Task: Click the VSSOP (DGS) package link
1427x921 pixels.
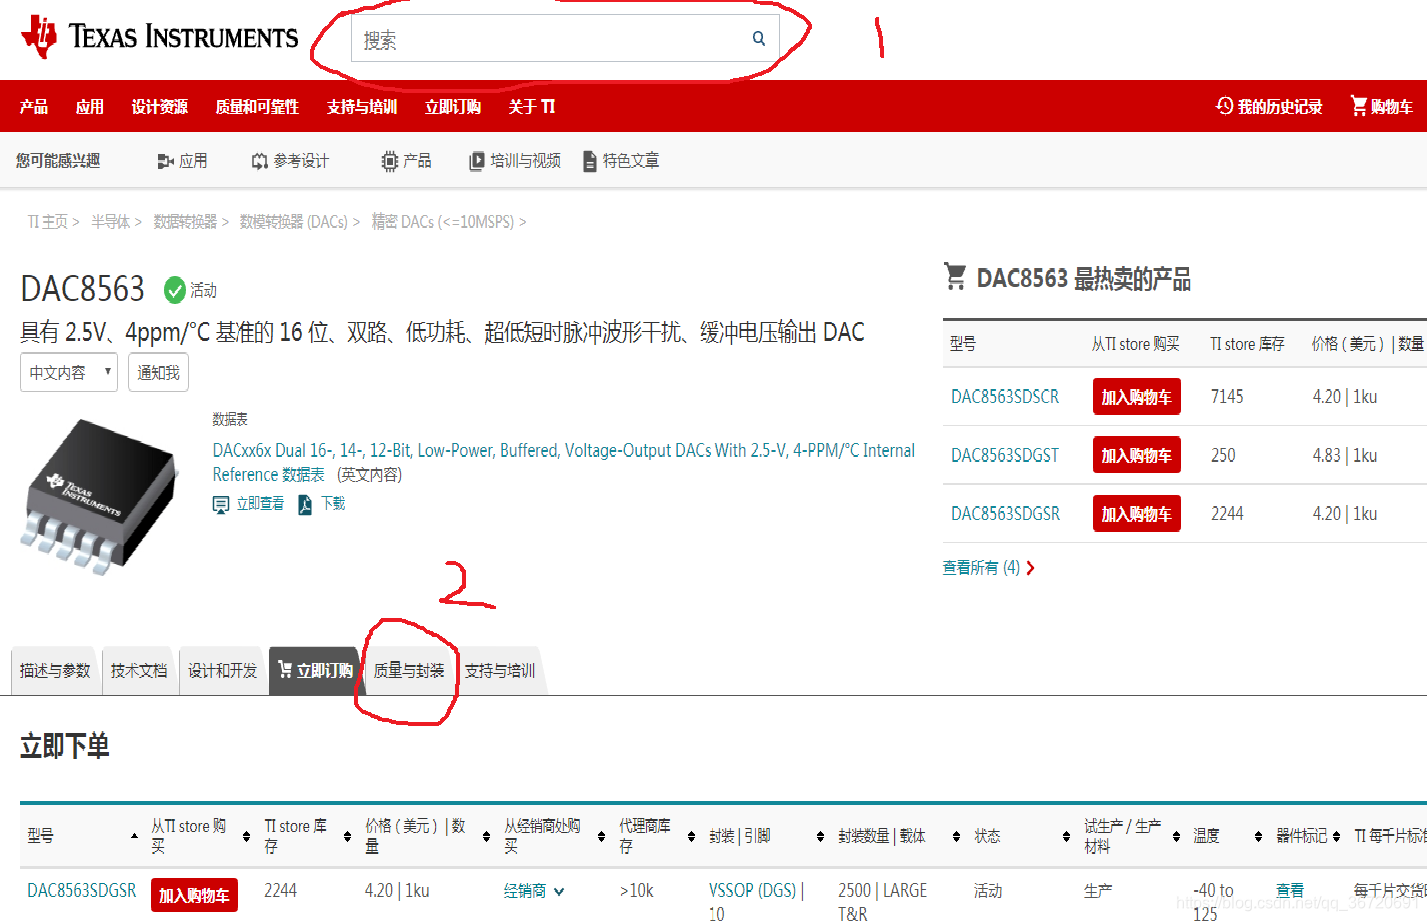Action: (x=753, y=890)
